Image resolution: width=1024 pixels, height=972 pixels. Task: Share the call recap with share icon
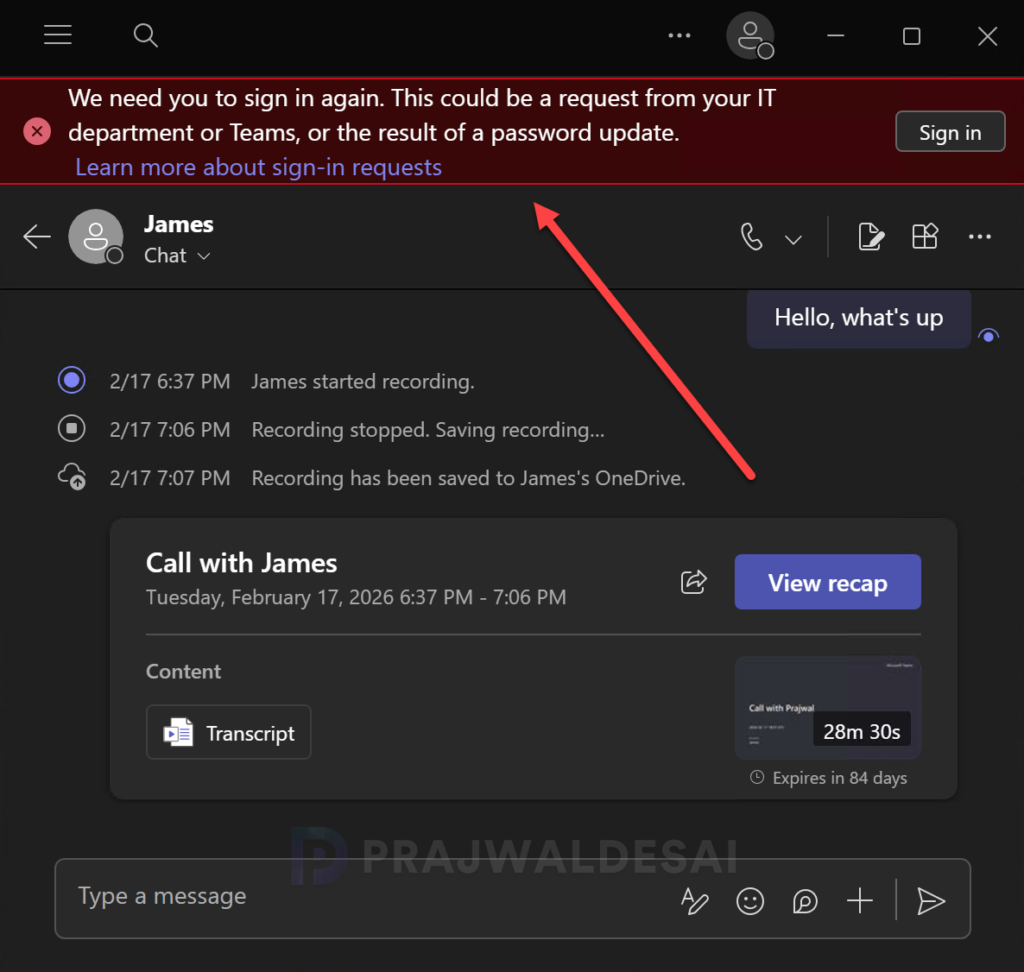pos(694,581)
